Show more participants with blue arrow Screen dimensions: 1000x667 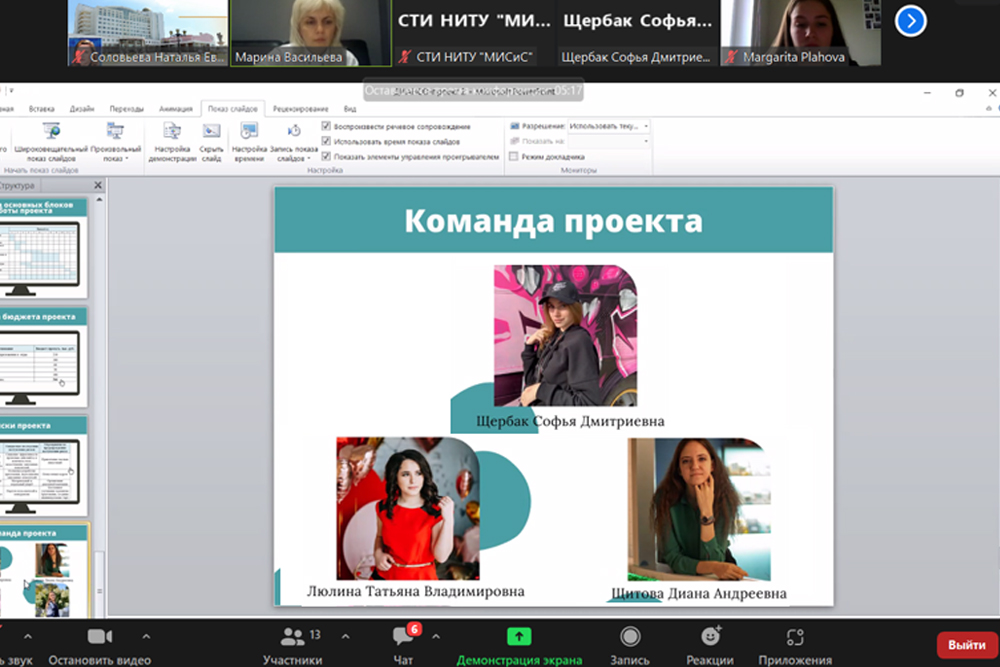coord(910,20)
